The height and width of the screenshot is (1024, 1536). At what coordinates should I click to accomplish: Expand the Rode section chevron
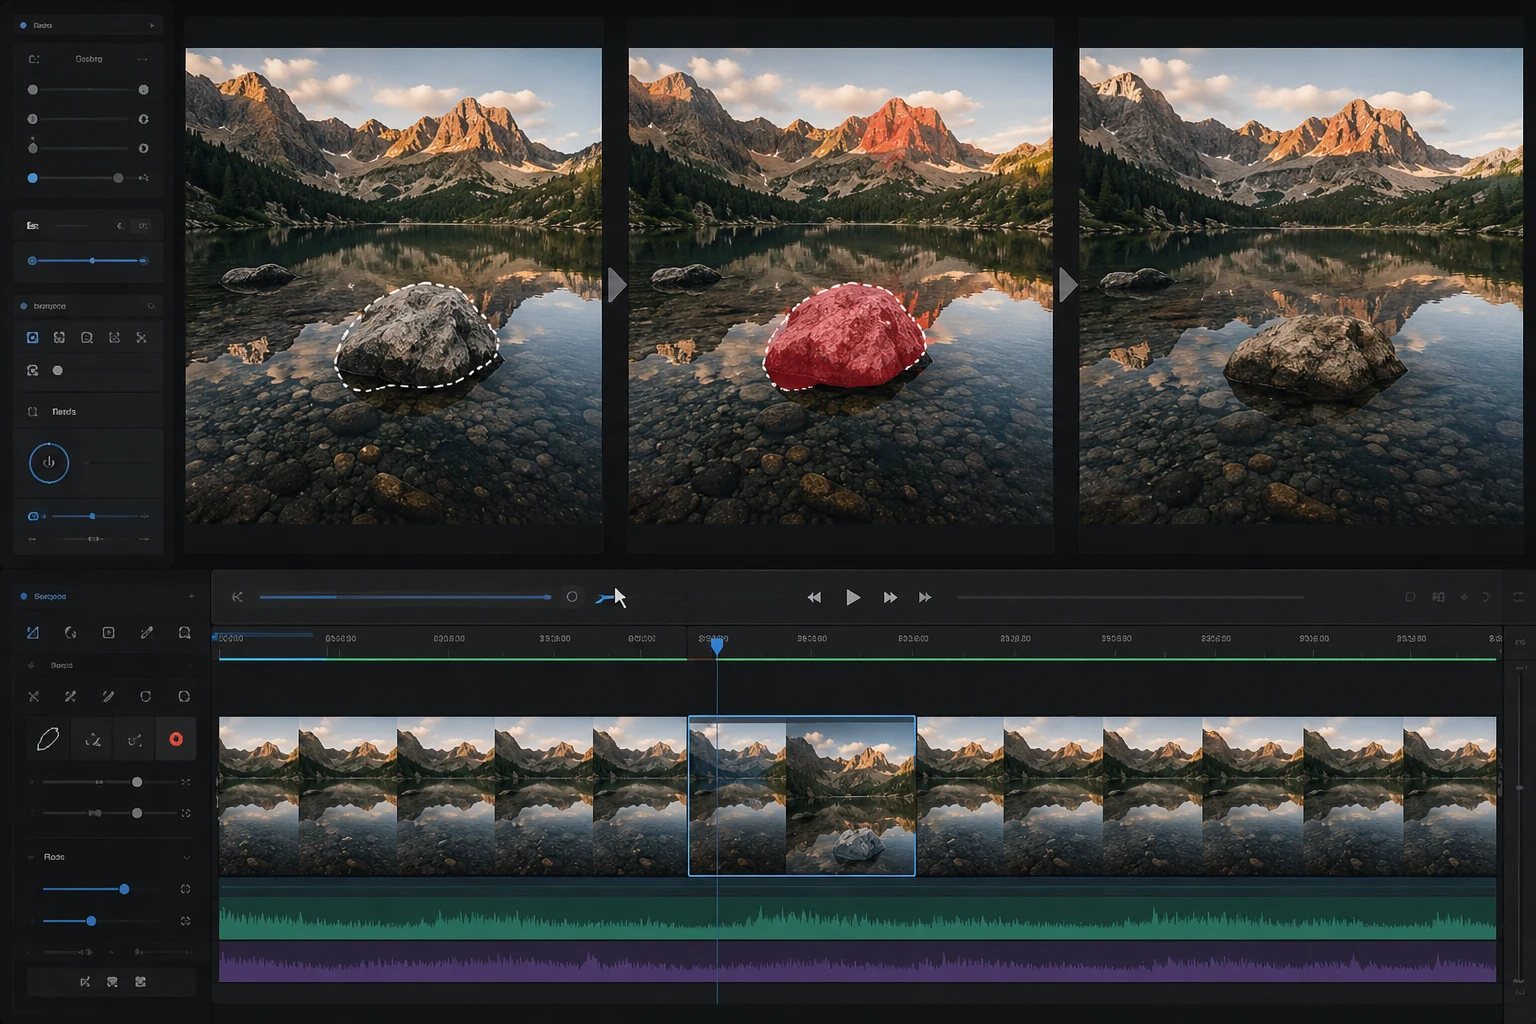tap(186, 857)
